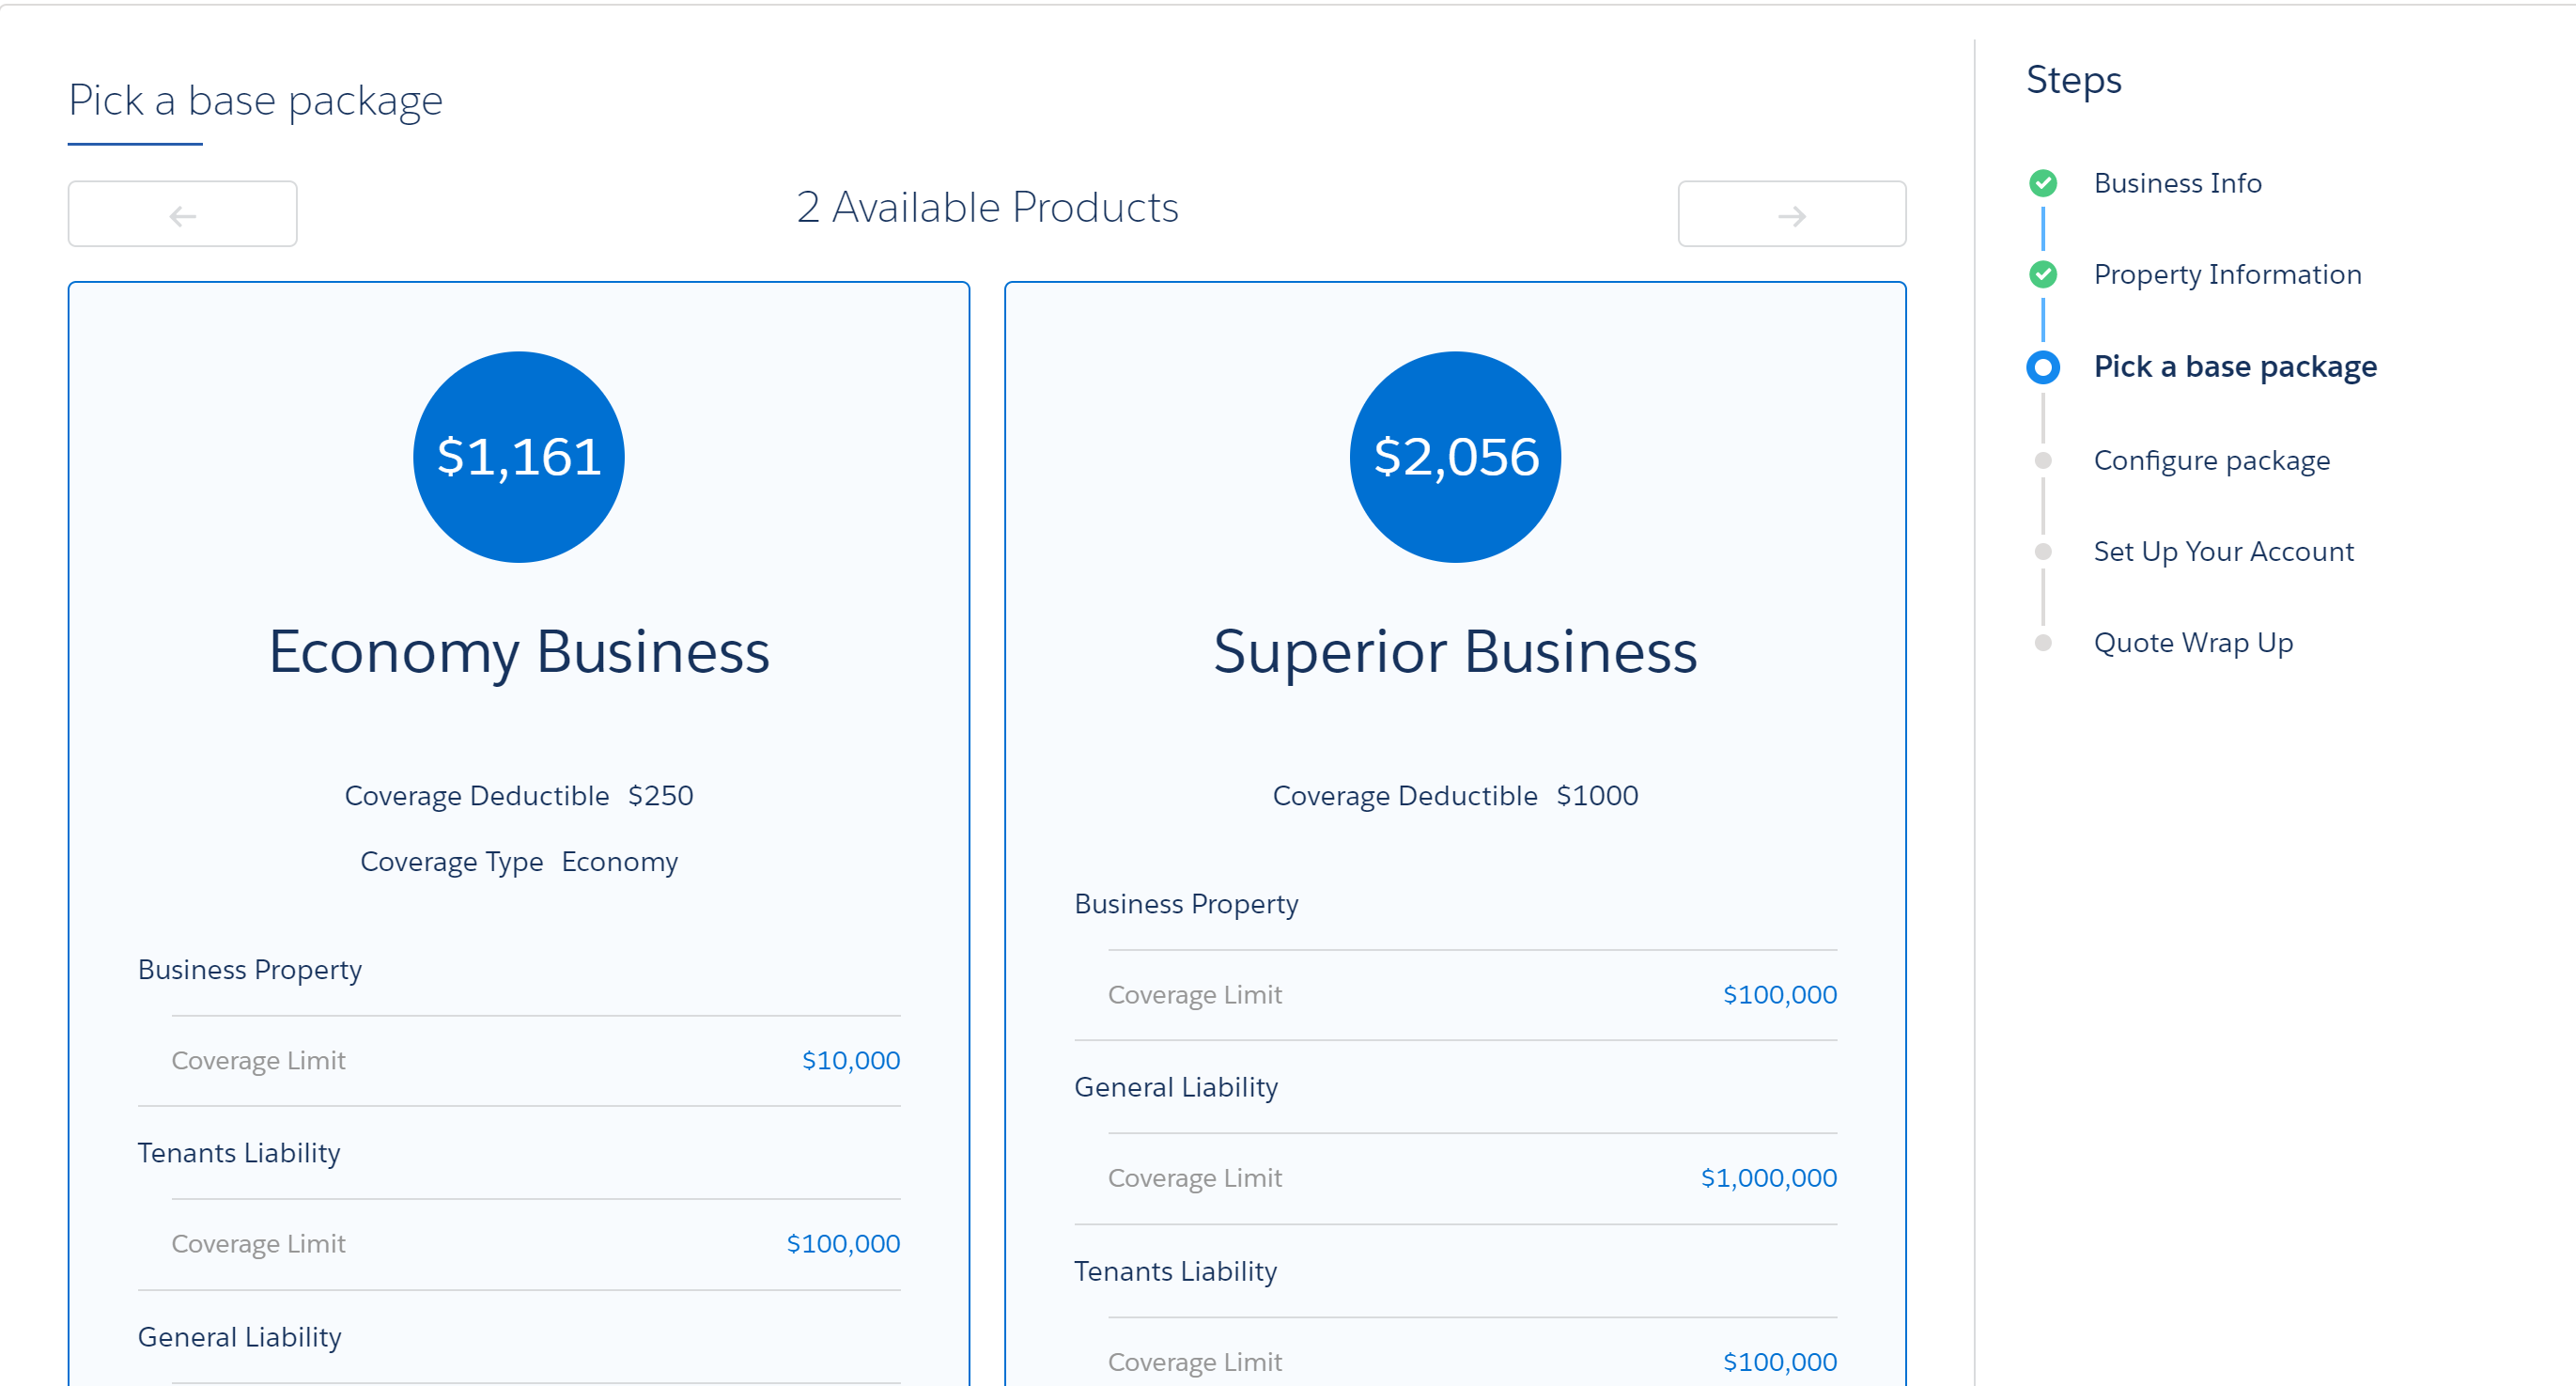Click Superior's General Liability section label
The image size is (2576, 1386).
[x=1176, y=1087]
